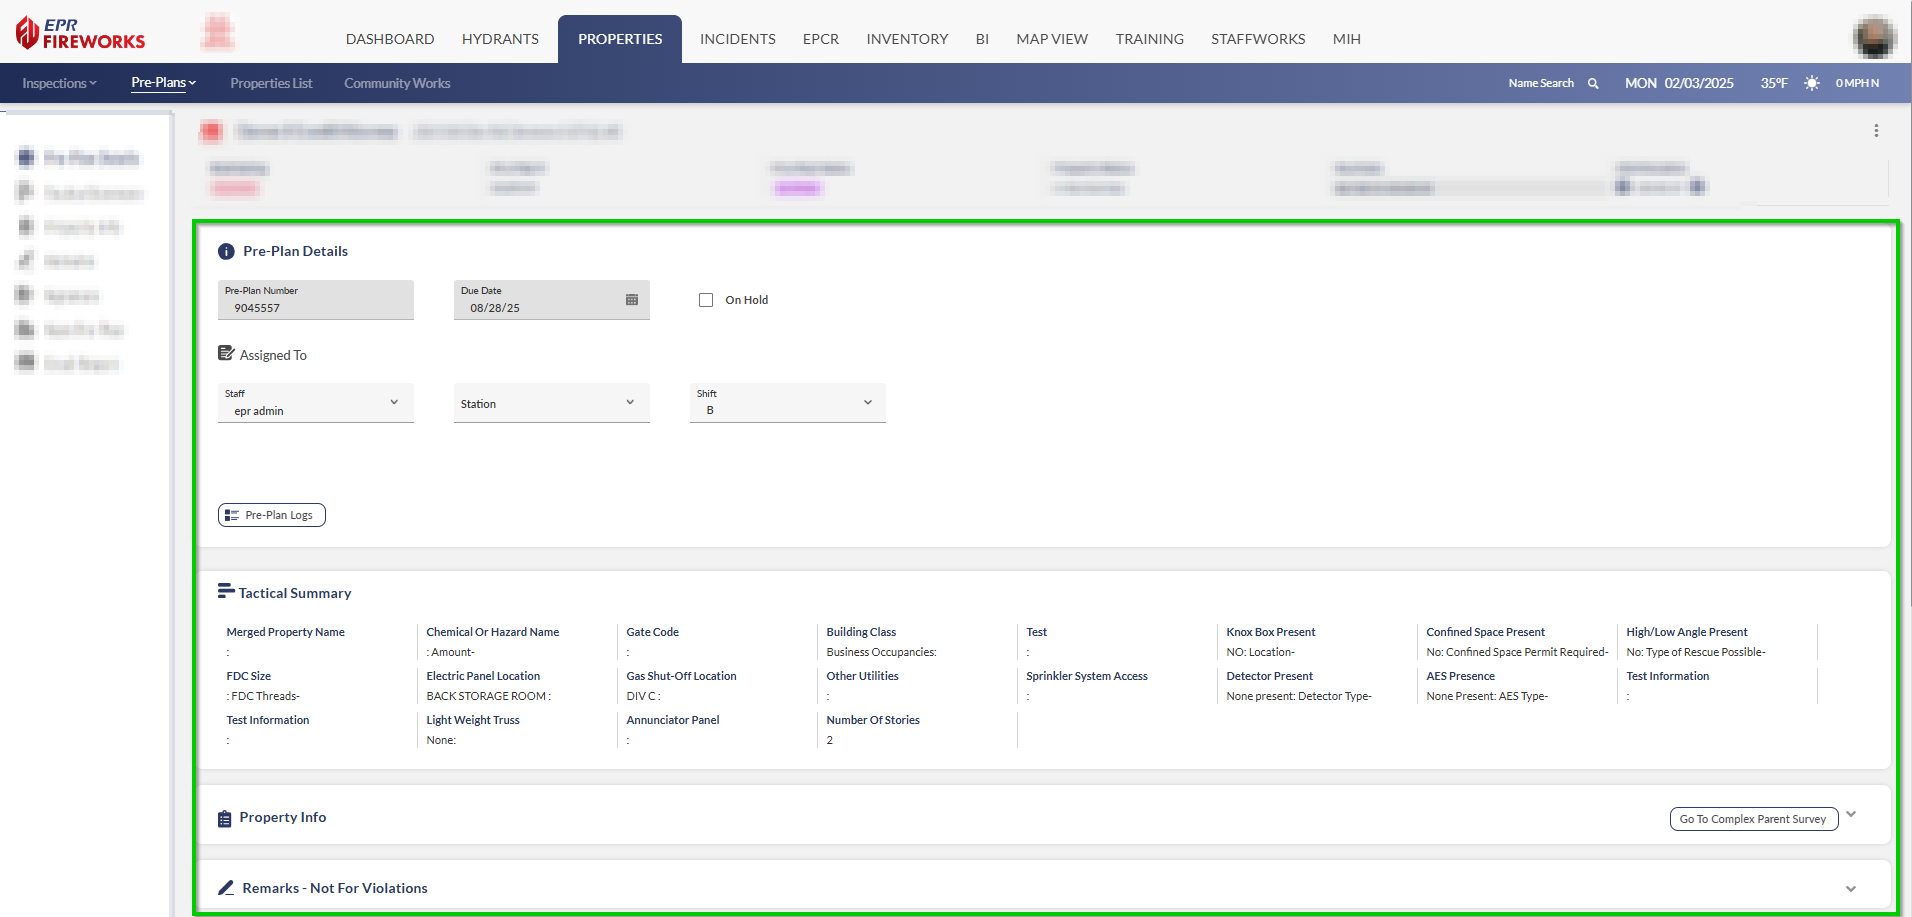1912x917 pixels.
Task: Open the three-dot options menu
Action: pos(1876,131)
